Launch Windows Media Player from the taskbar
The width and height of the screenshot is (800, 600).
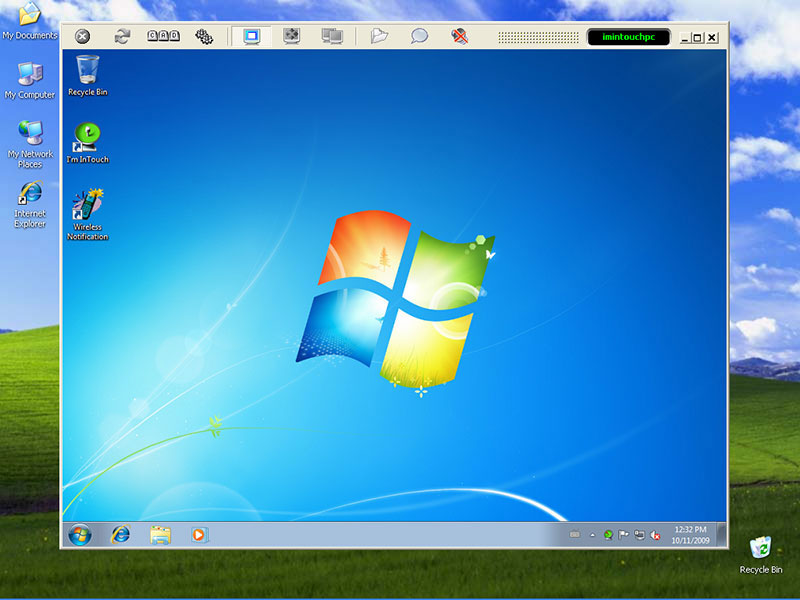click(199, 535)
